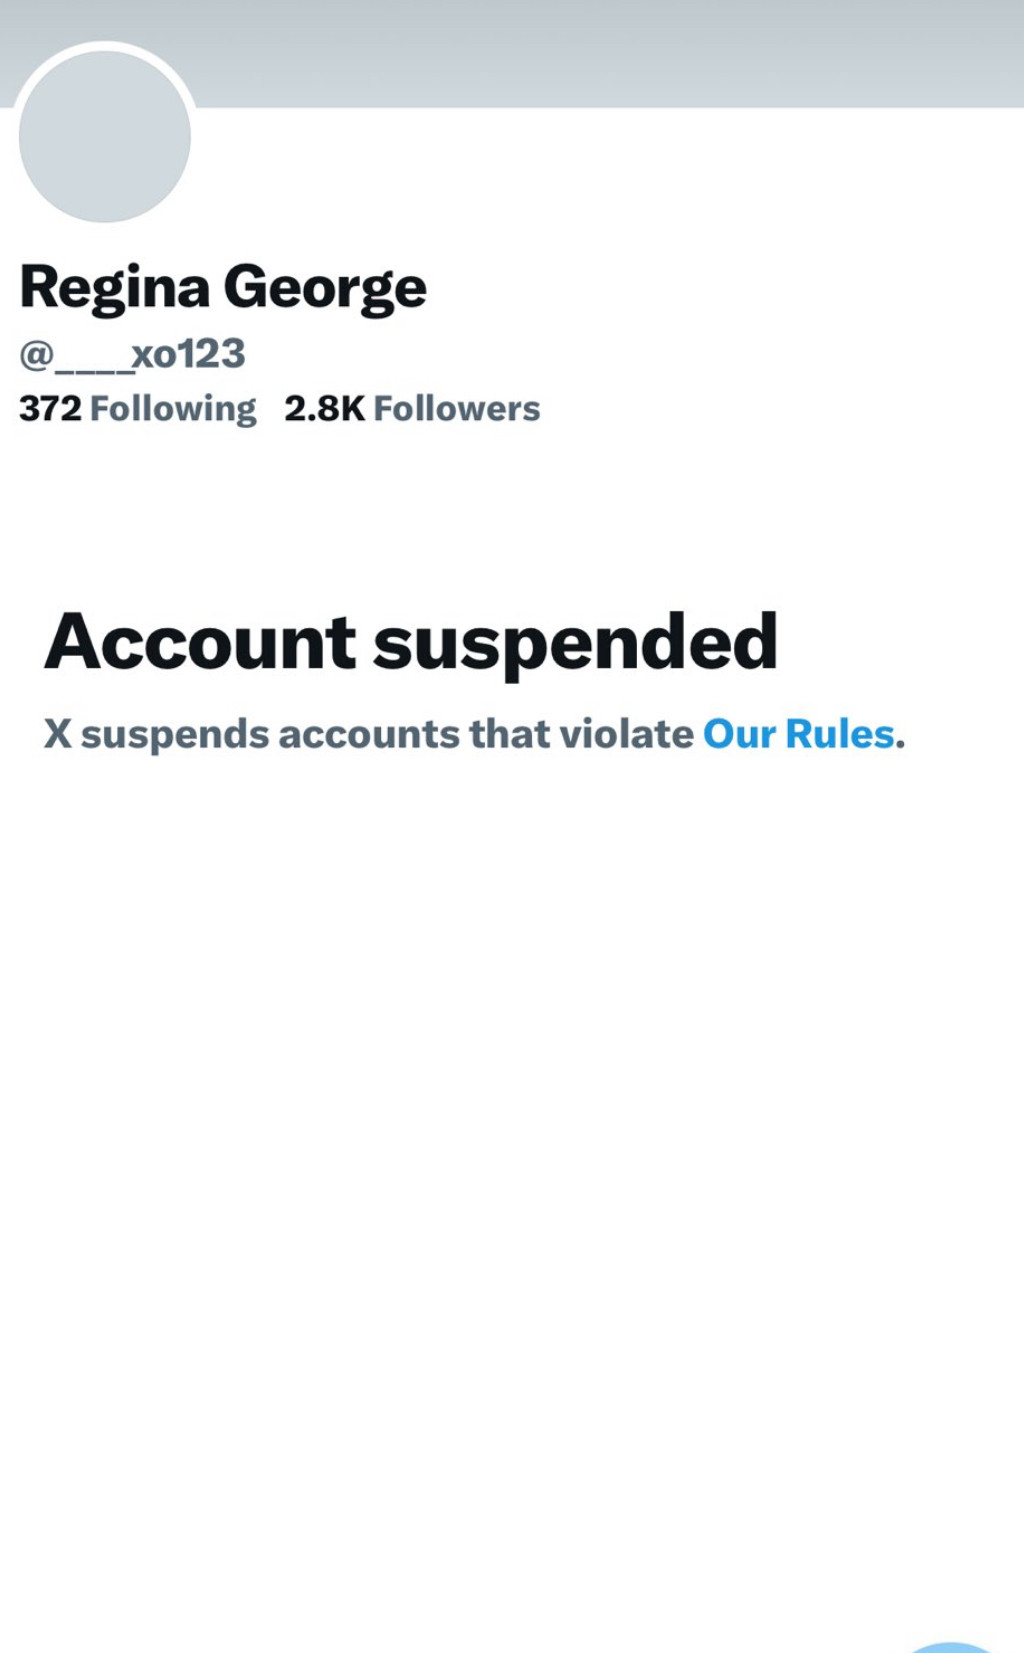The image size is (1024, 1653).
Task: Click the @____xo123 handle
Action: point(132,354)
